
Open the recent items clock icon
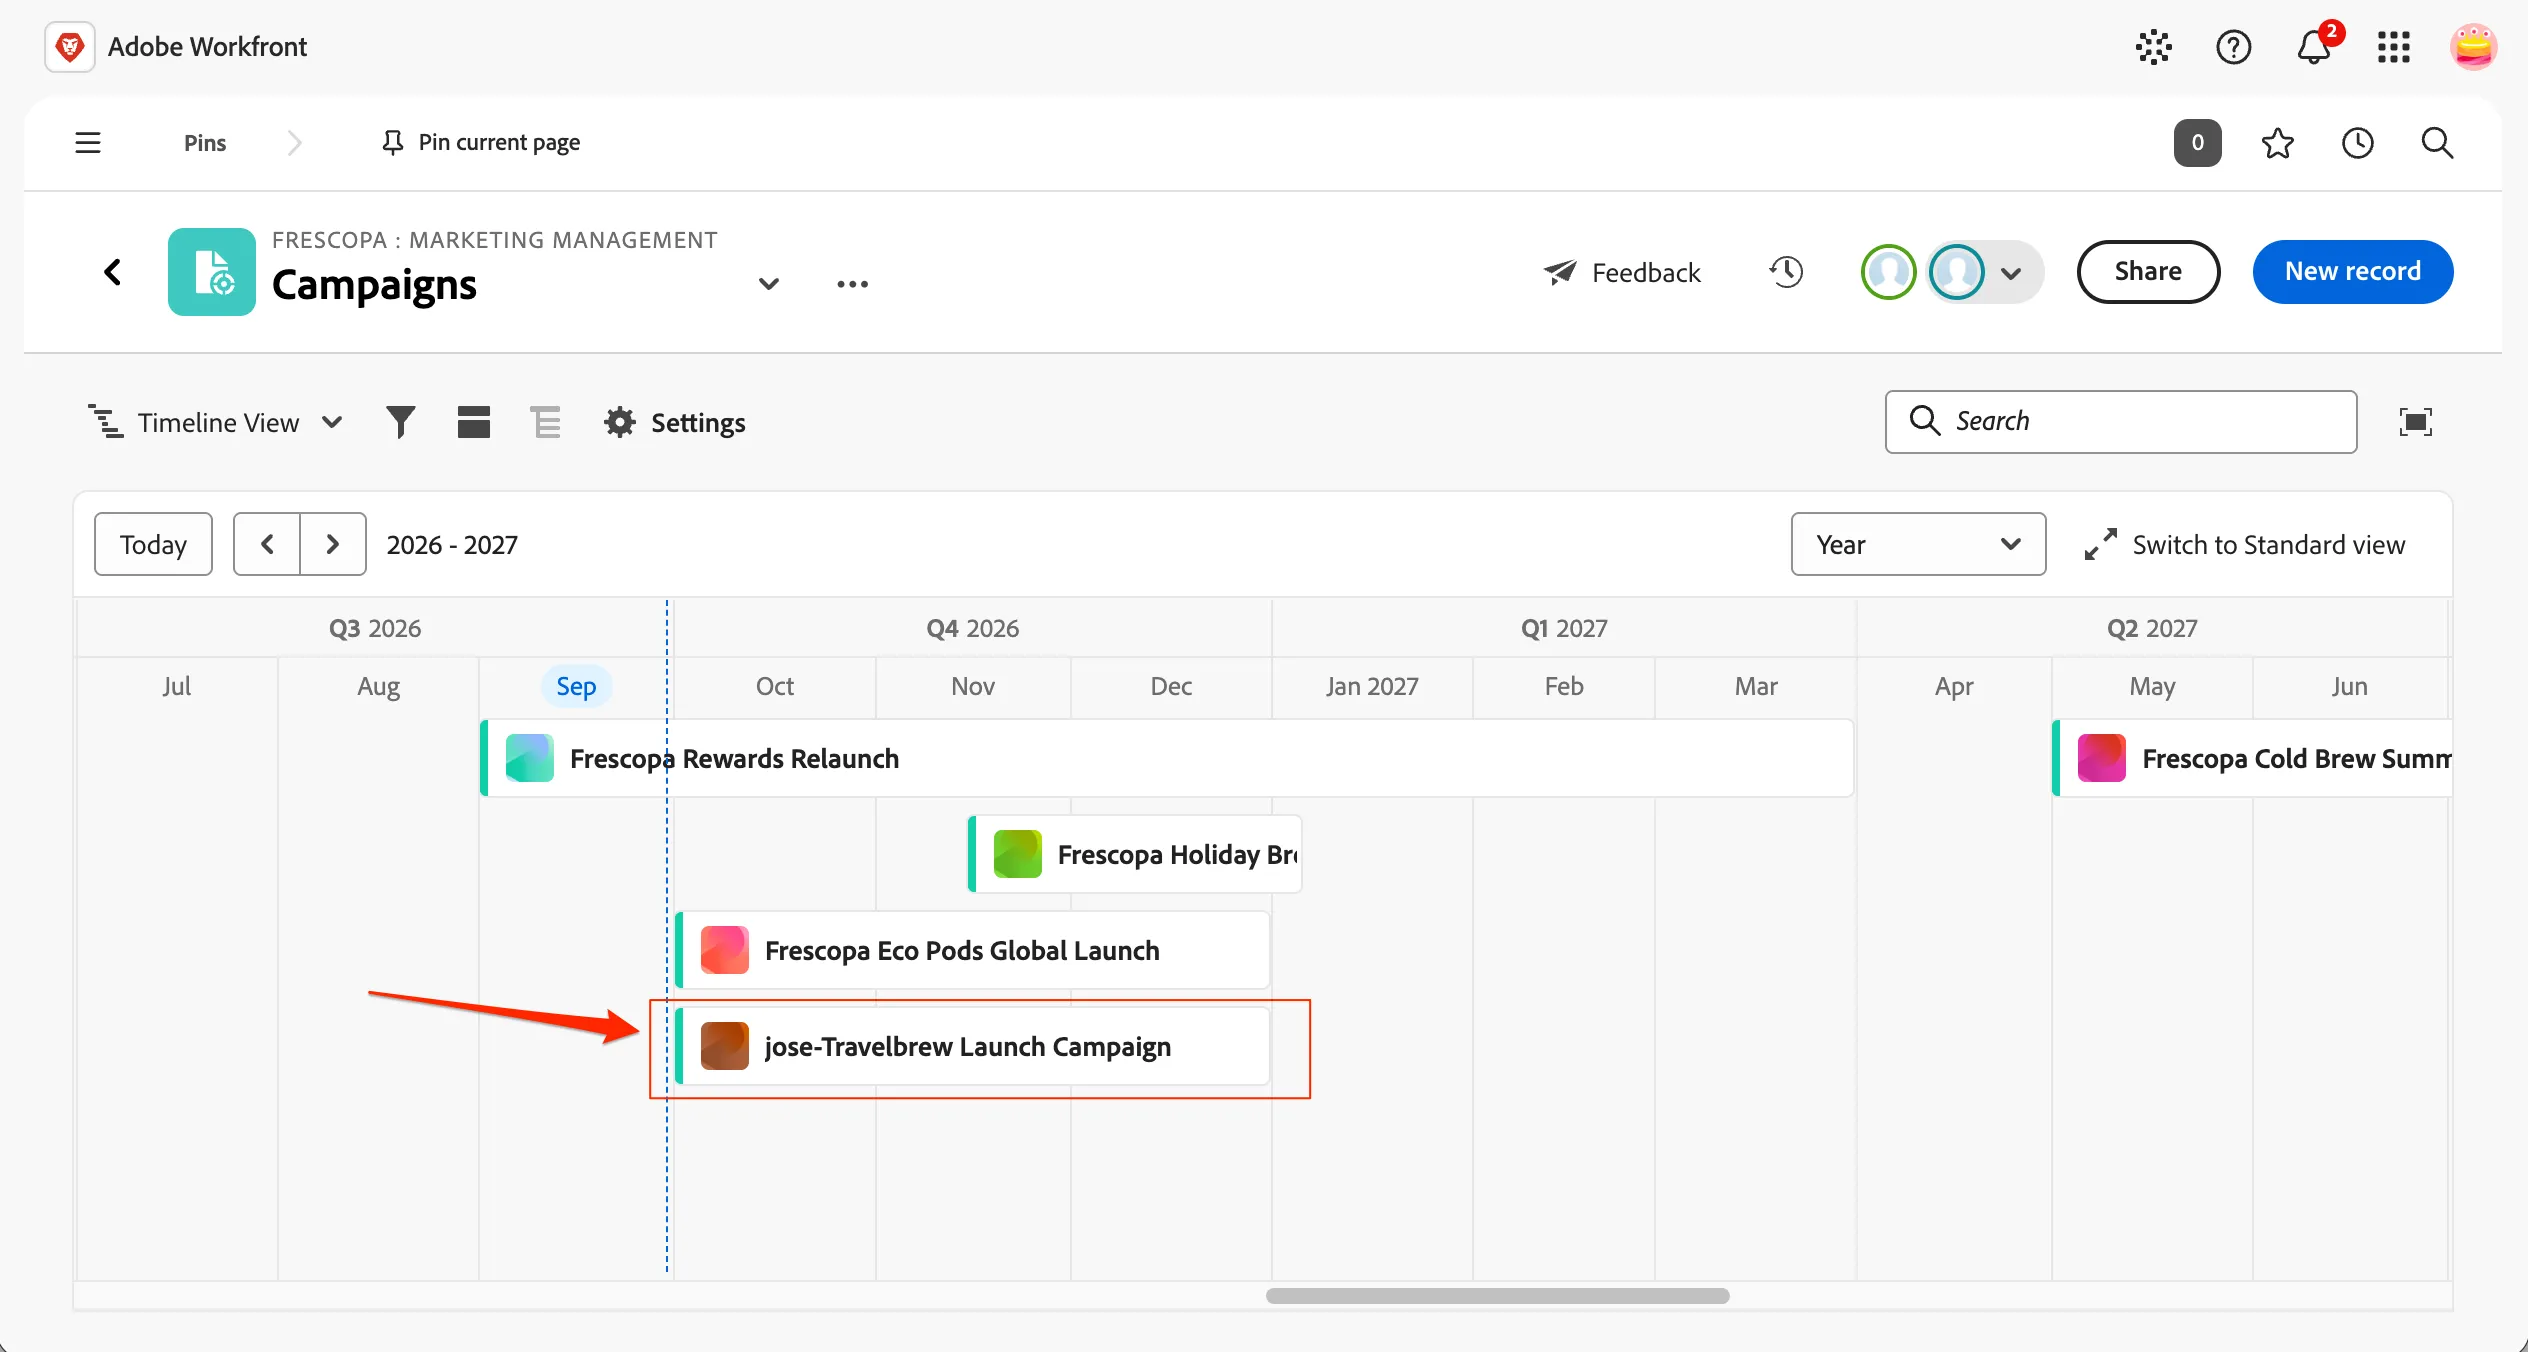coord(2358,143)
